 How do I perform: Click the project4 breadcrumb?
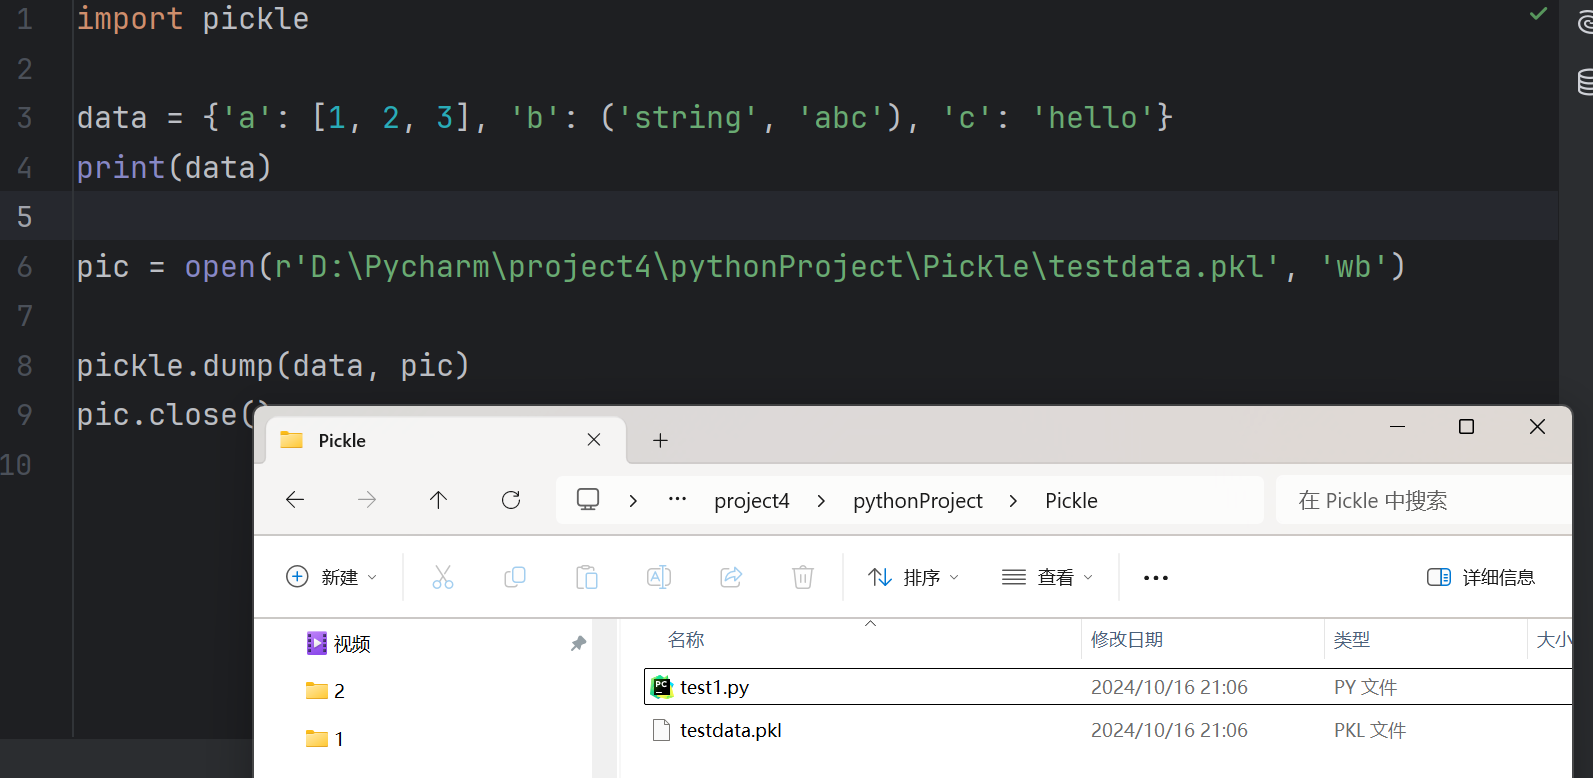coord(752,500)
